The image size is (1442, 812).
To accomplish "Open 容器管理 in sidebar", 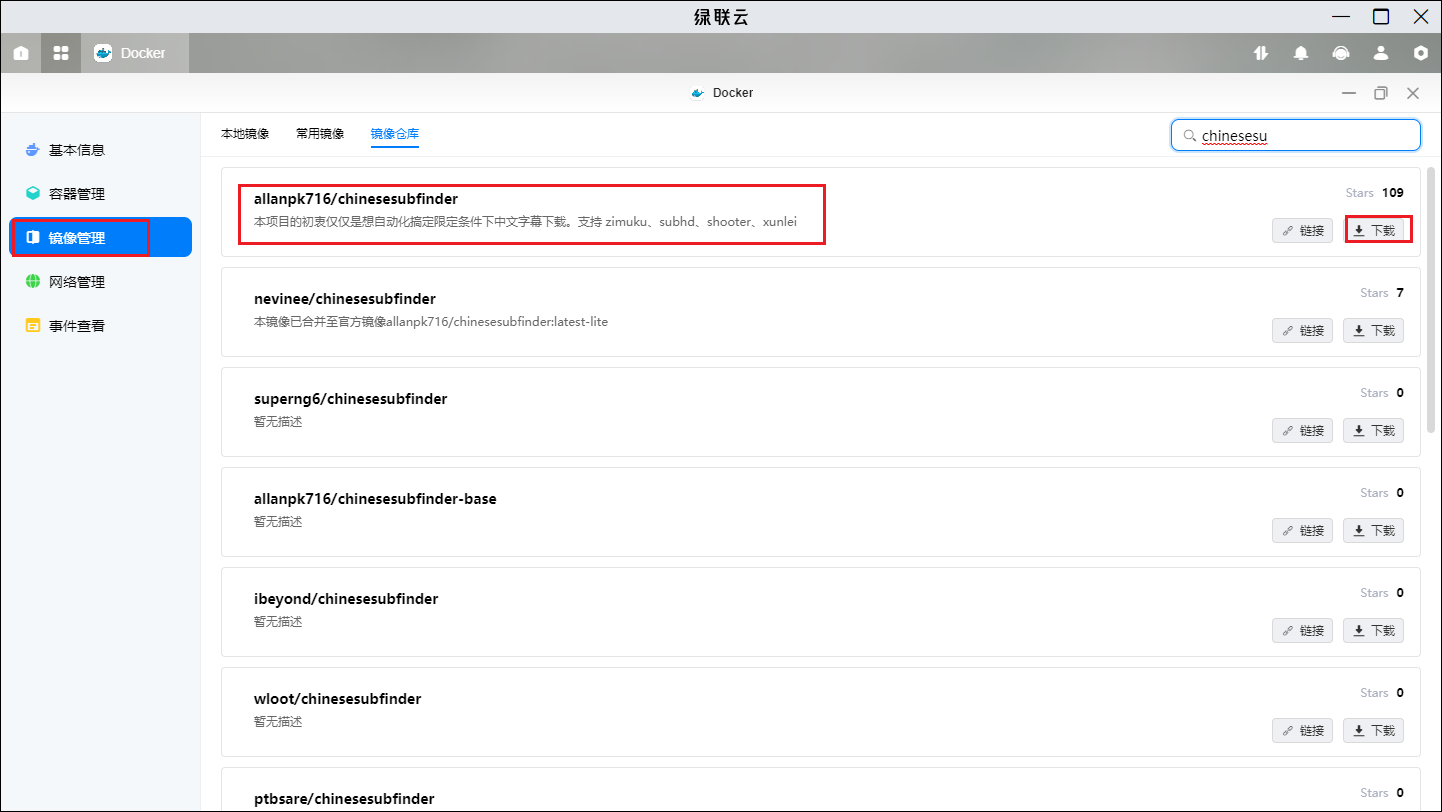I will (77, 194).
